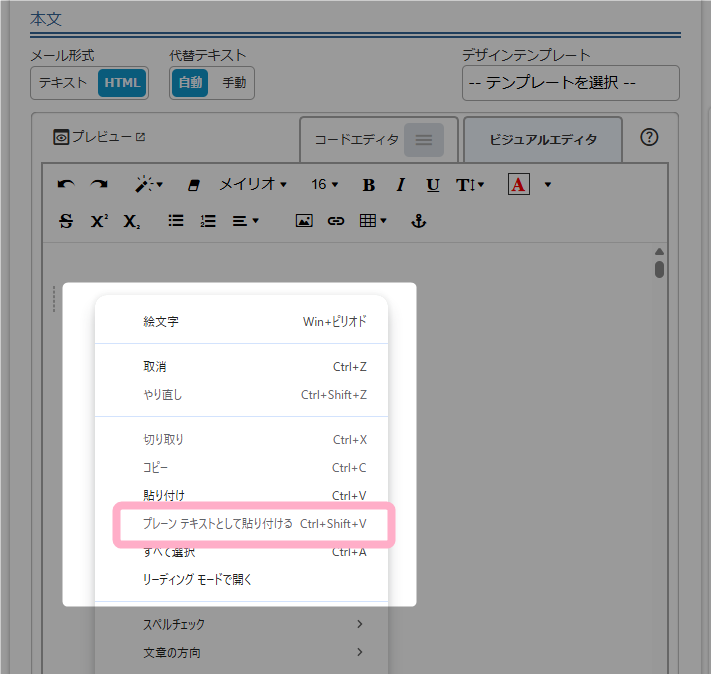
Task: Click the insert link icon
Action: 336,221
